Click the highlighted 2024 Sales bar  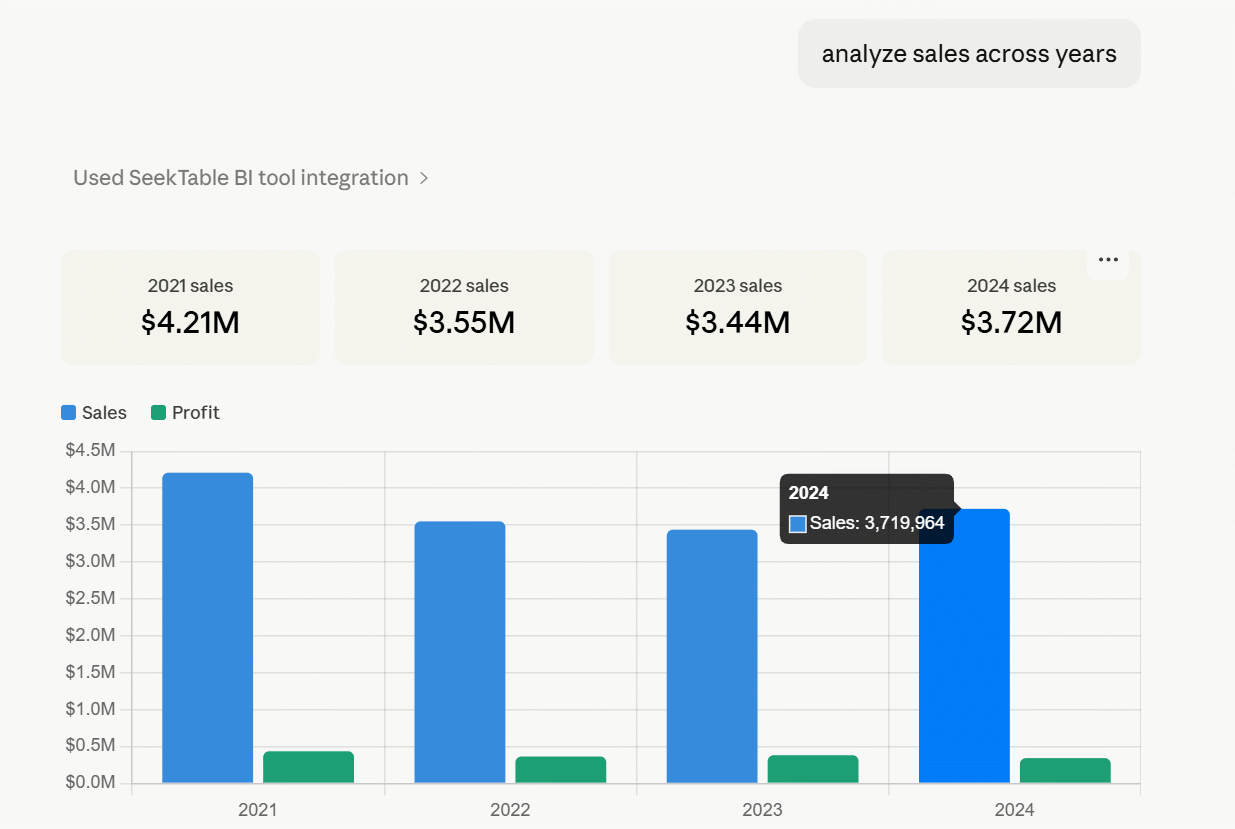[x=964, y=660]
